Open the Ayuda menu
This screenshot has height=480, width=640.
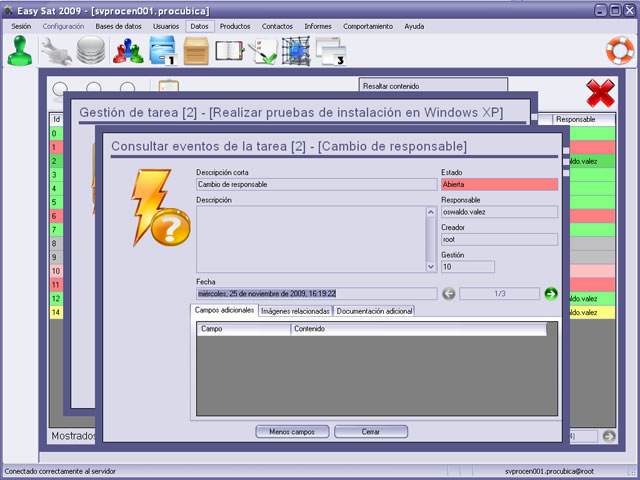point(414,26)
